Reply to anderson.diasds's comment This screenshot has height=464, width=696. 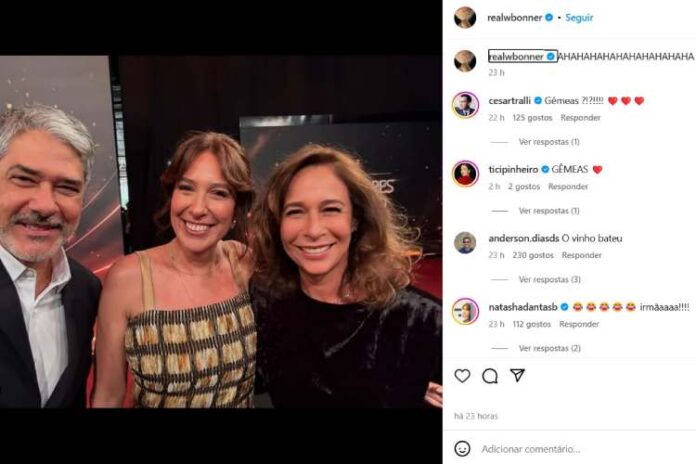click(582, 255)
